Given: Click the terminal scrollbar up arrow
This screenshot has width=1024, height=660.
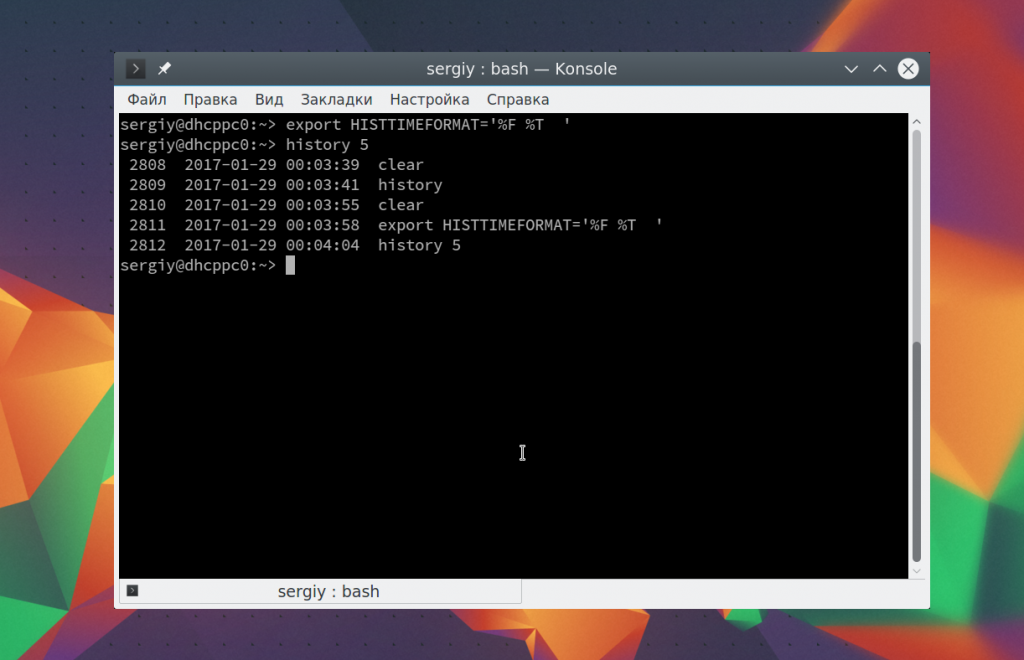Looking at the screenshot, I should (x=917, y=121).
